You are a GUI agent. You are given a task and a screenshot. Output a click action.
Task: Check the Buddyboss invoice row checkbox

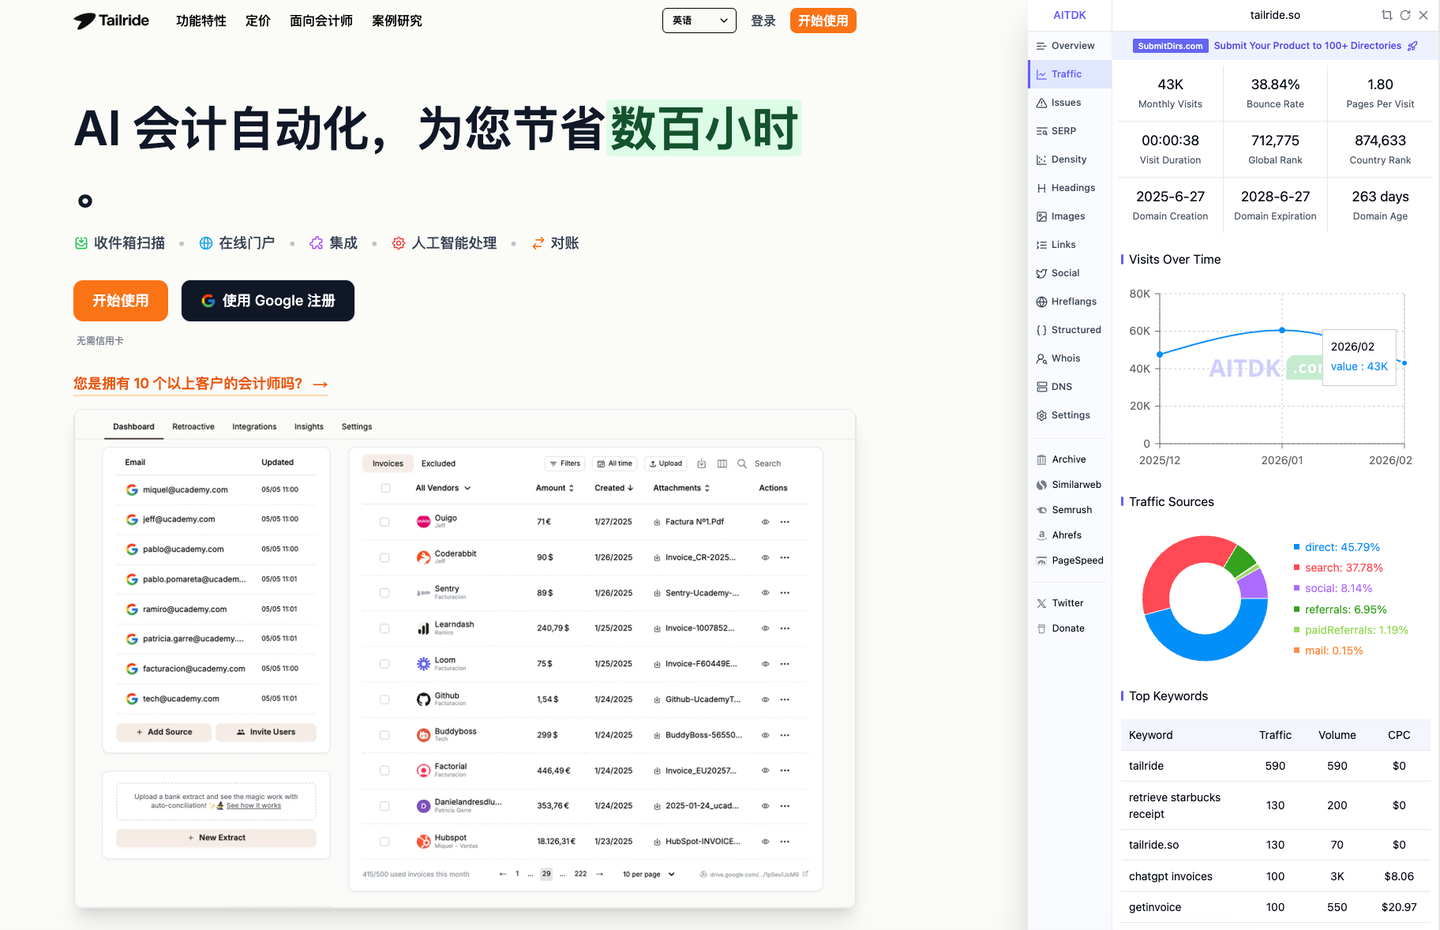point(384,735)
